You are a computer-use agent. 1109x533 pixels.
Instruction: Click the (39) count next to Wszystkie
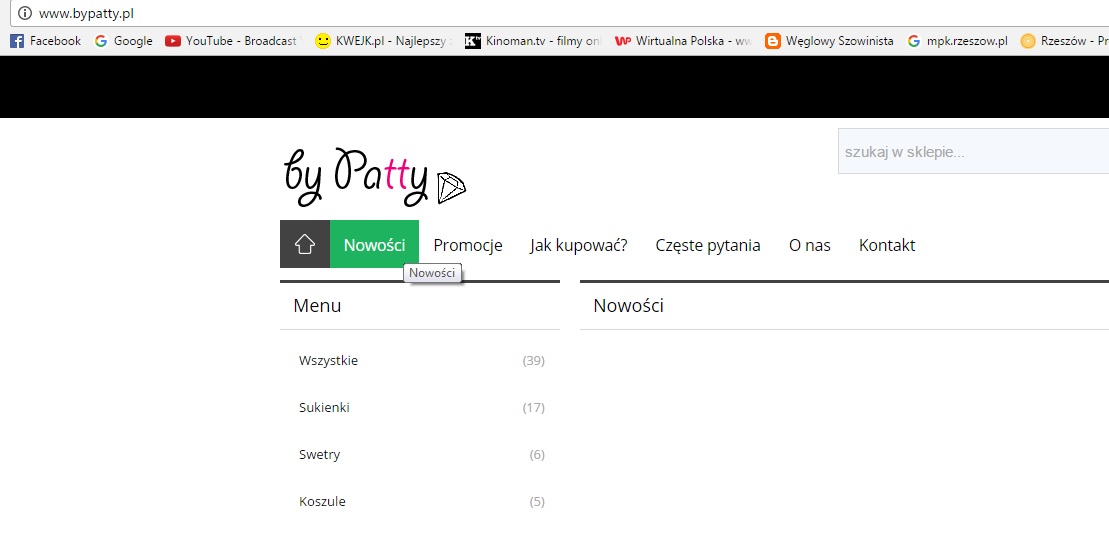pyautogui.click(x=534, y=361)
